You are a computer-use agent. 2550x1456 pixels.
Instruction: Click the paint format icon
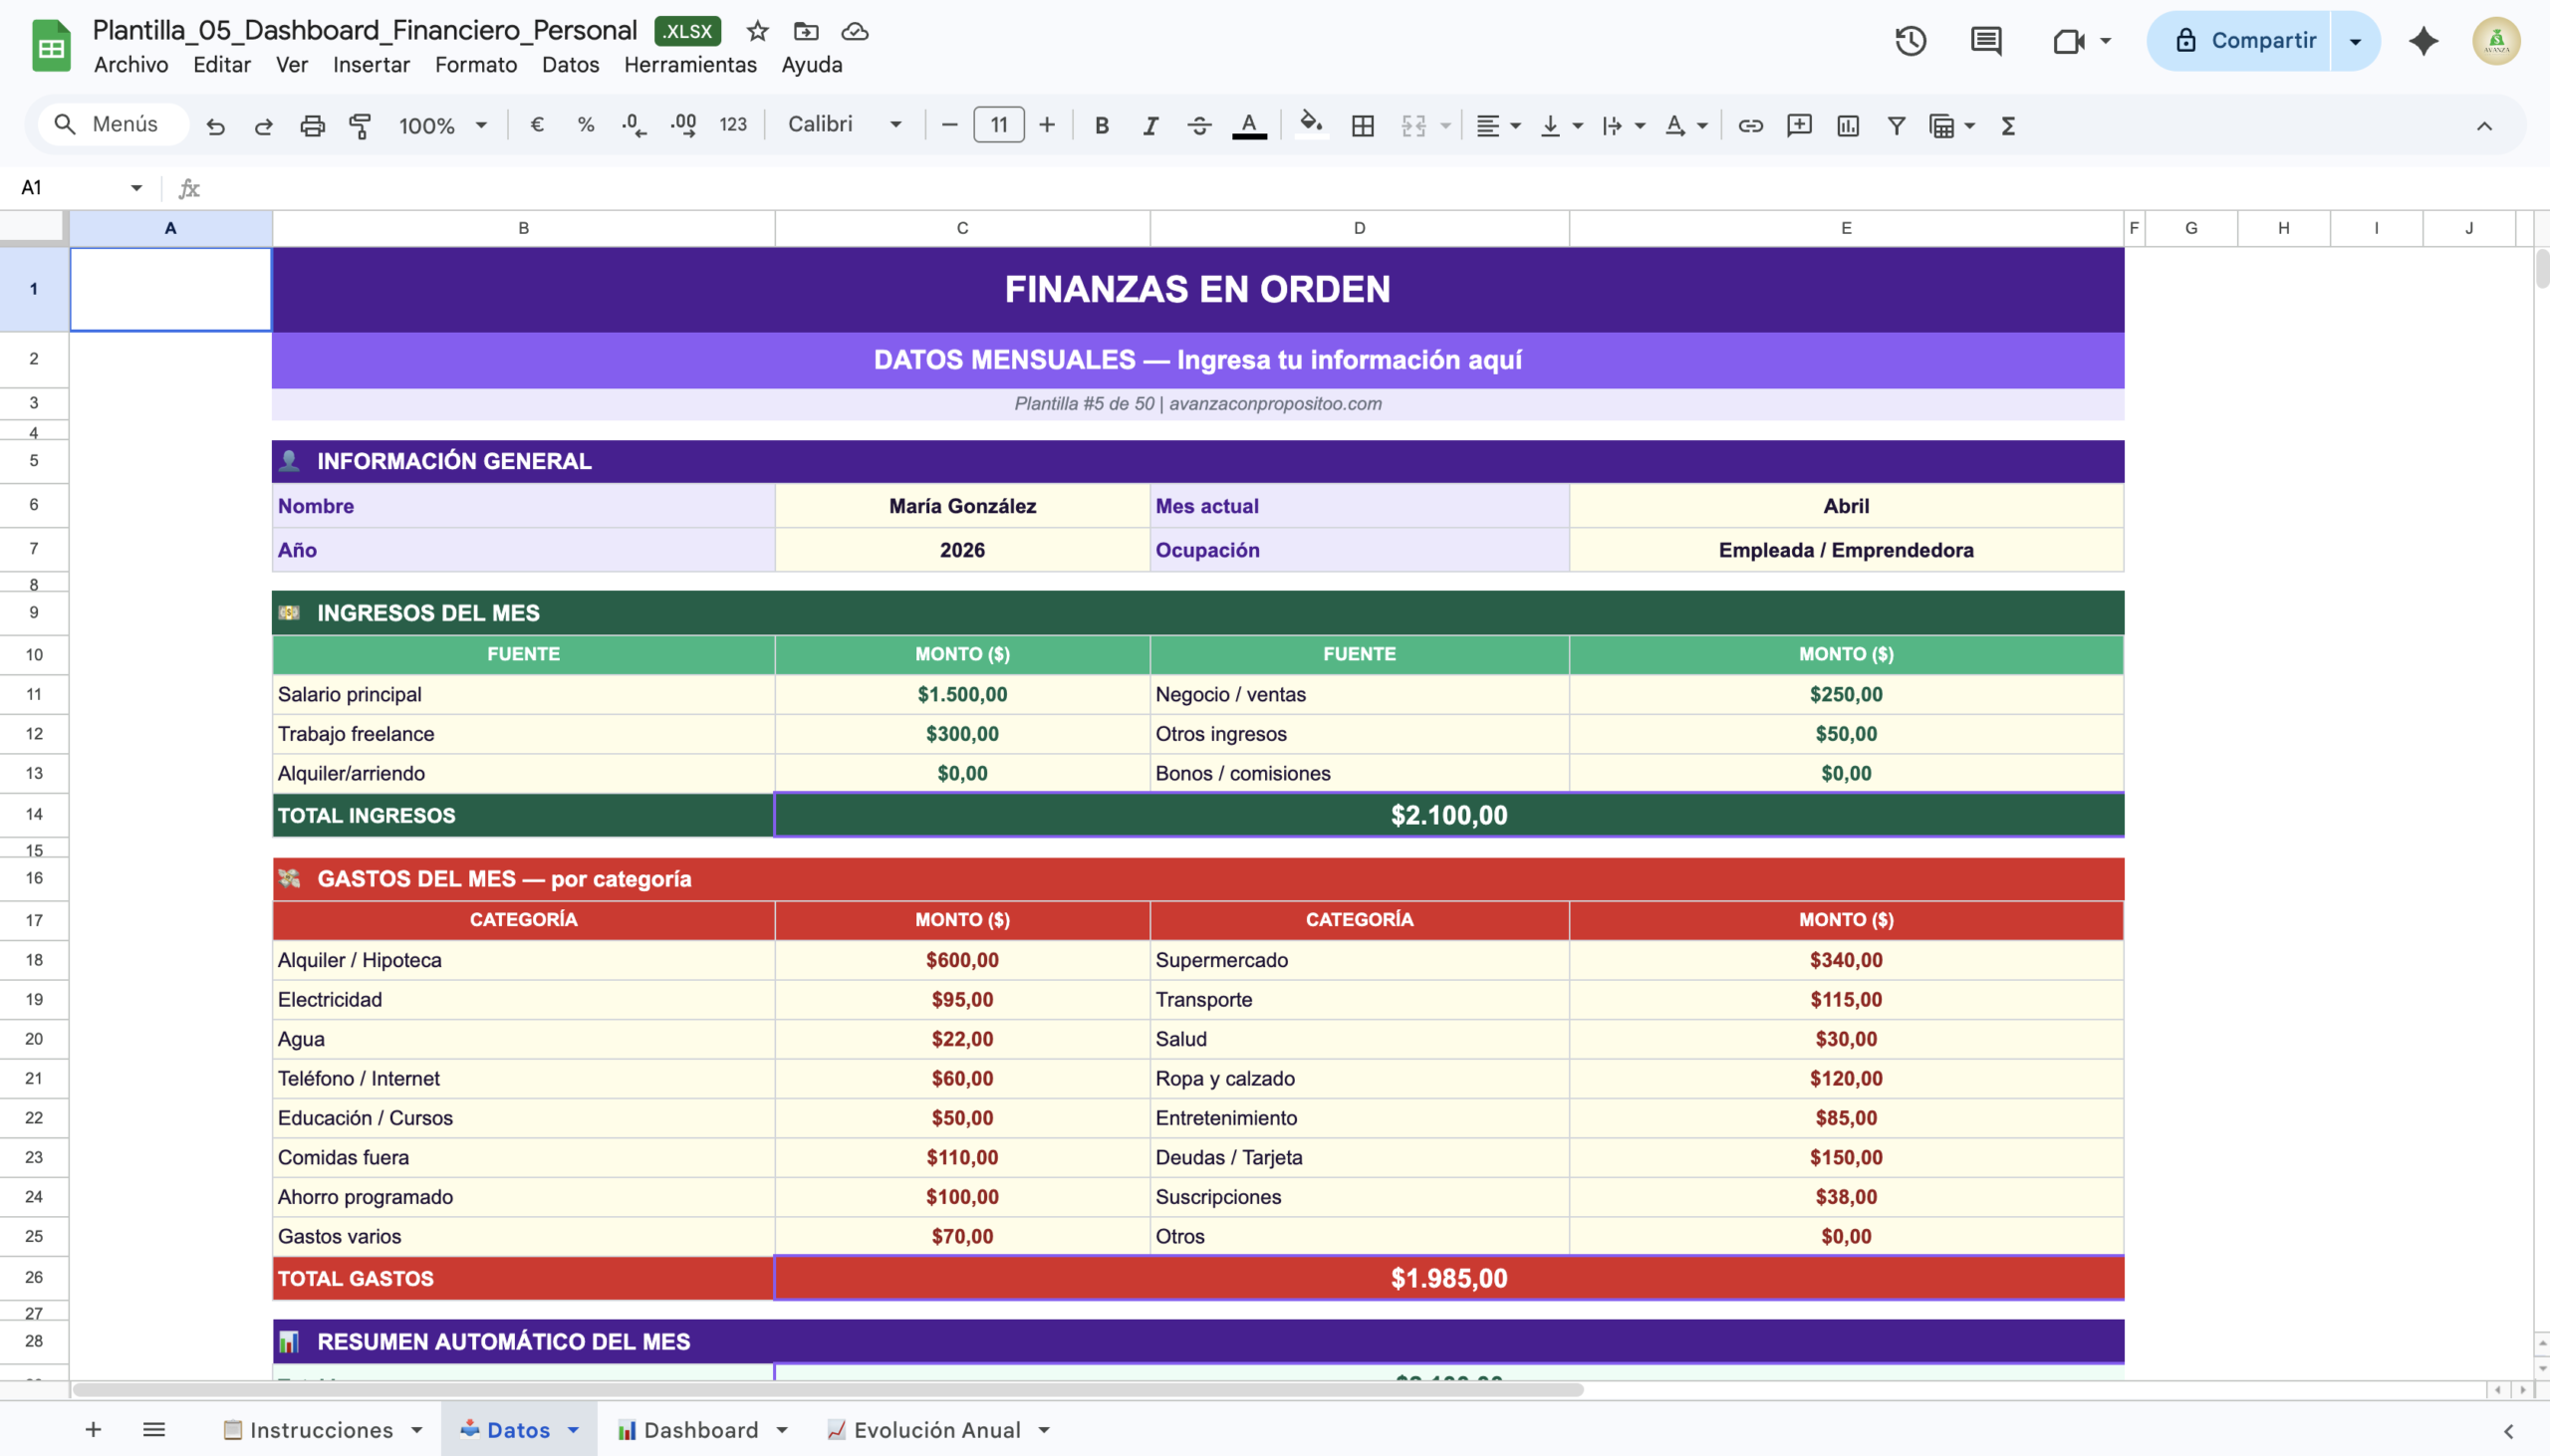[x=360, y=126]
